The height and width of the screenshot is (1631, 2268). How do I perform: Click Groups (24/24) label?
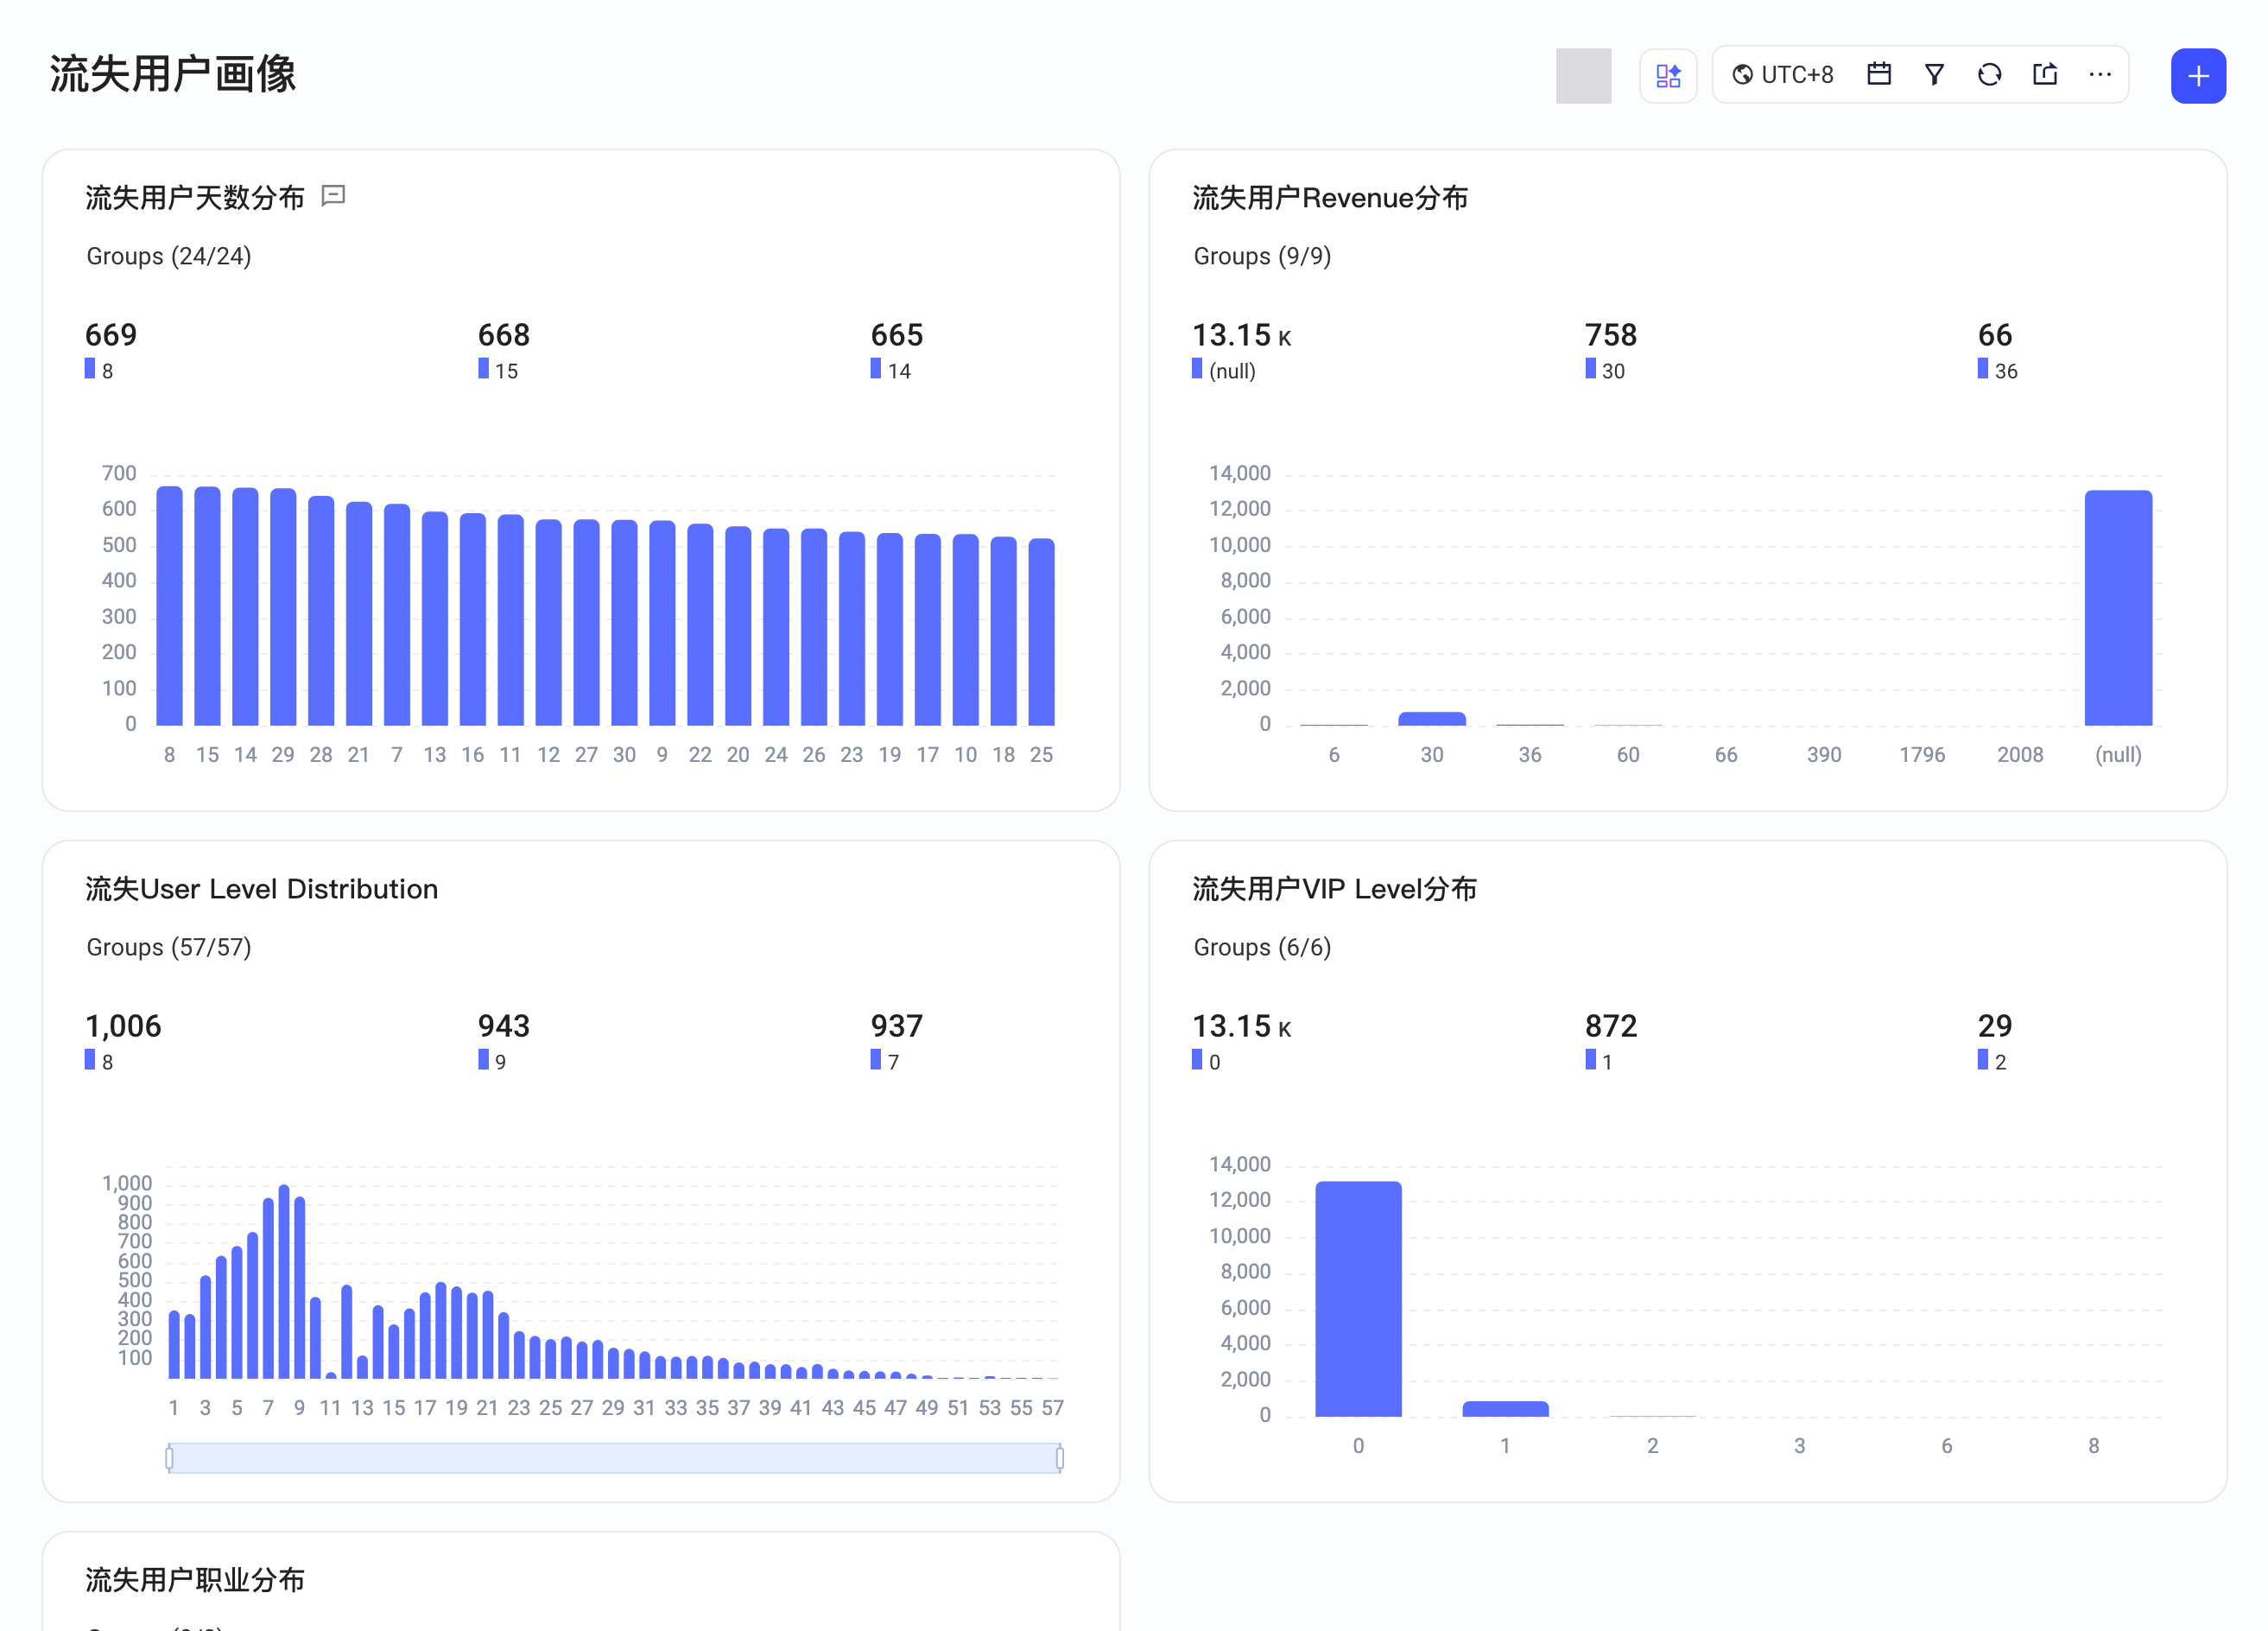pos(168,256)
